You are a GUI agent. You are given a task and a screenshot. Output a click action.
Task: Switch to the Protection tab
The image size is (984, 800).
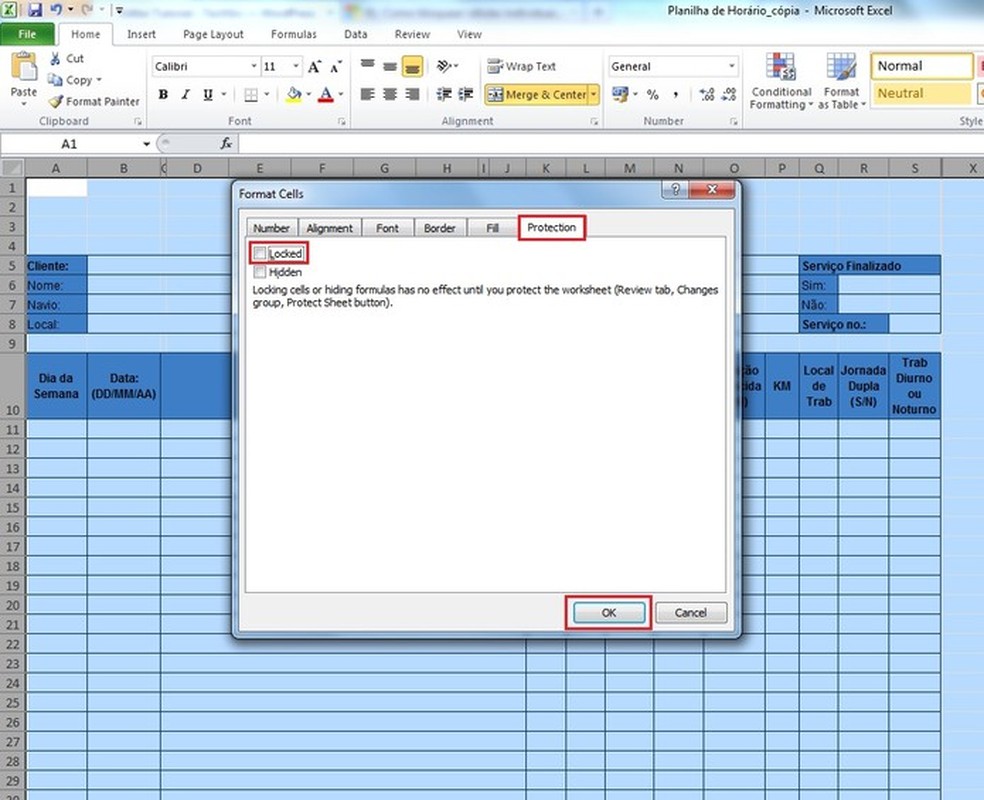point(551,227)
